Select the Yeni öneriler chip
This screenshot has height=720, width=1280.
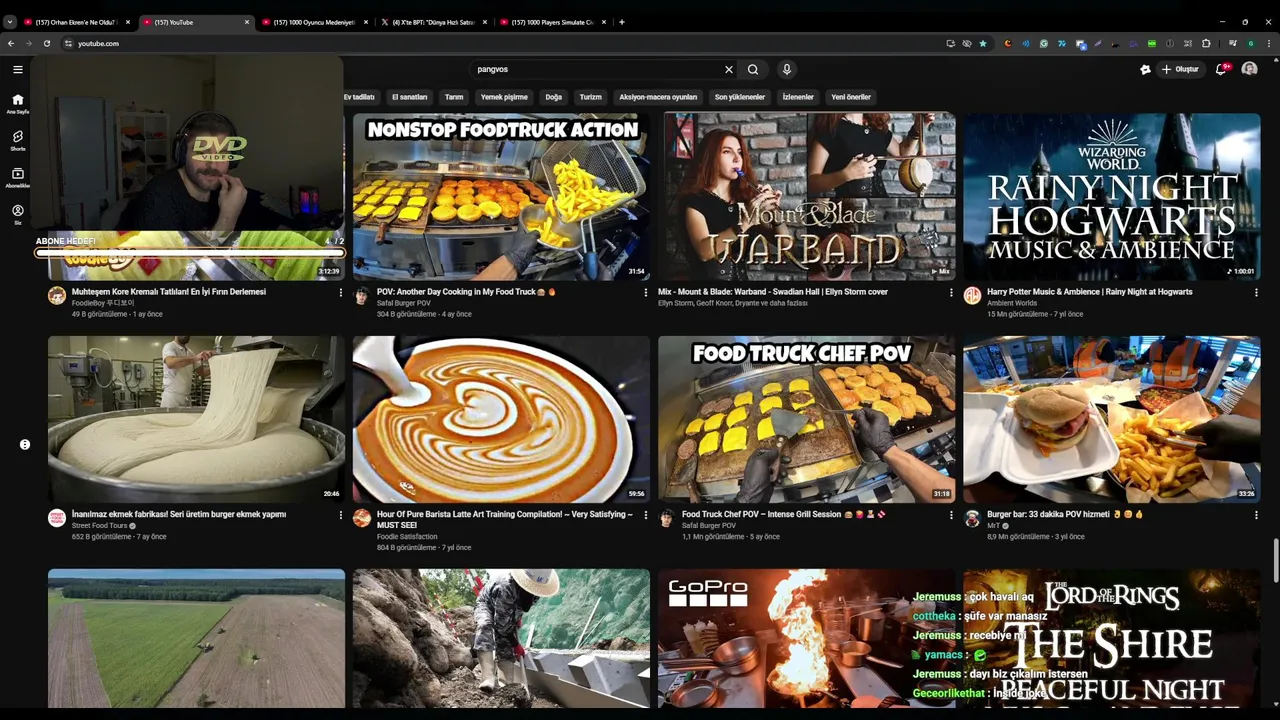coord(851,97)
